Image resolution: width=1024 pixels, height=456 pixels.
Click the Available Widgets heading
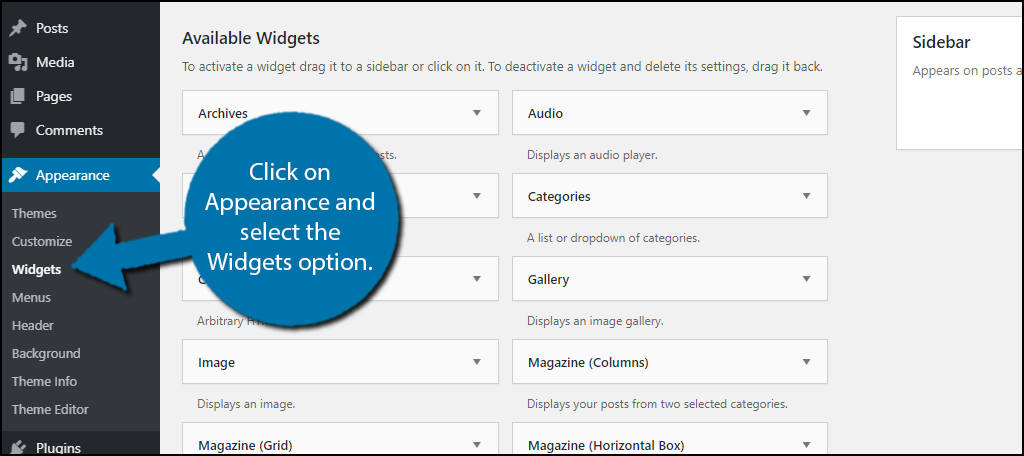(x=251, y=38)
